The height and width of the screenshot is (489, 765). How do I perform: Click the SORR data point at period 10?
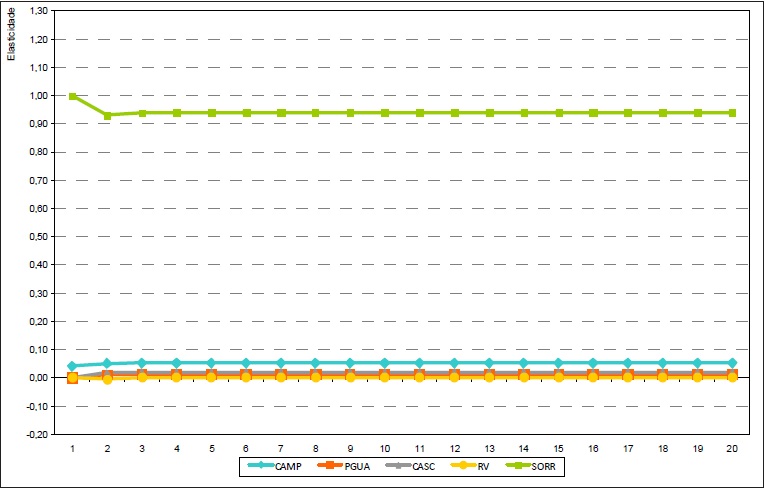385,113
